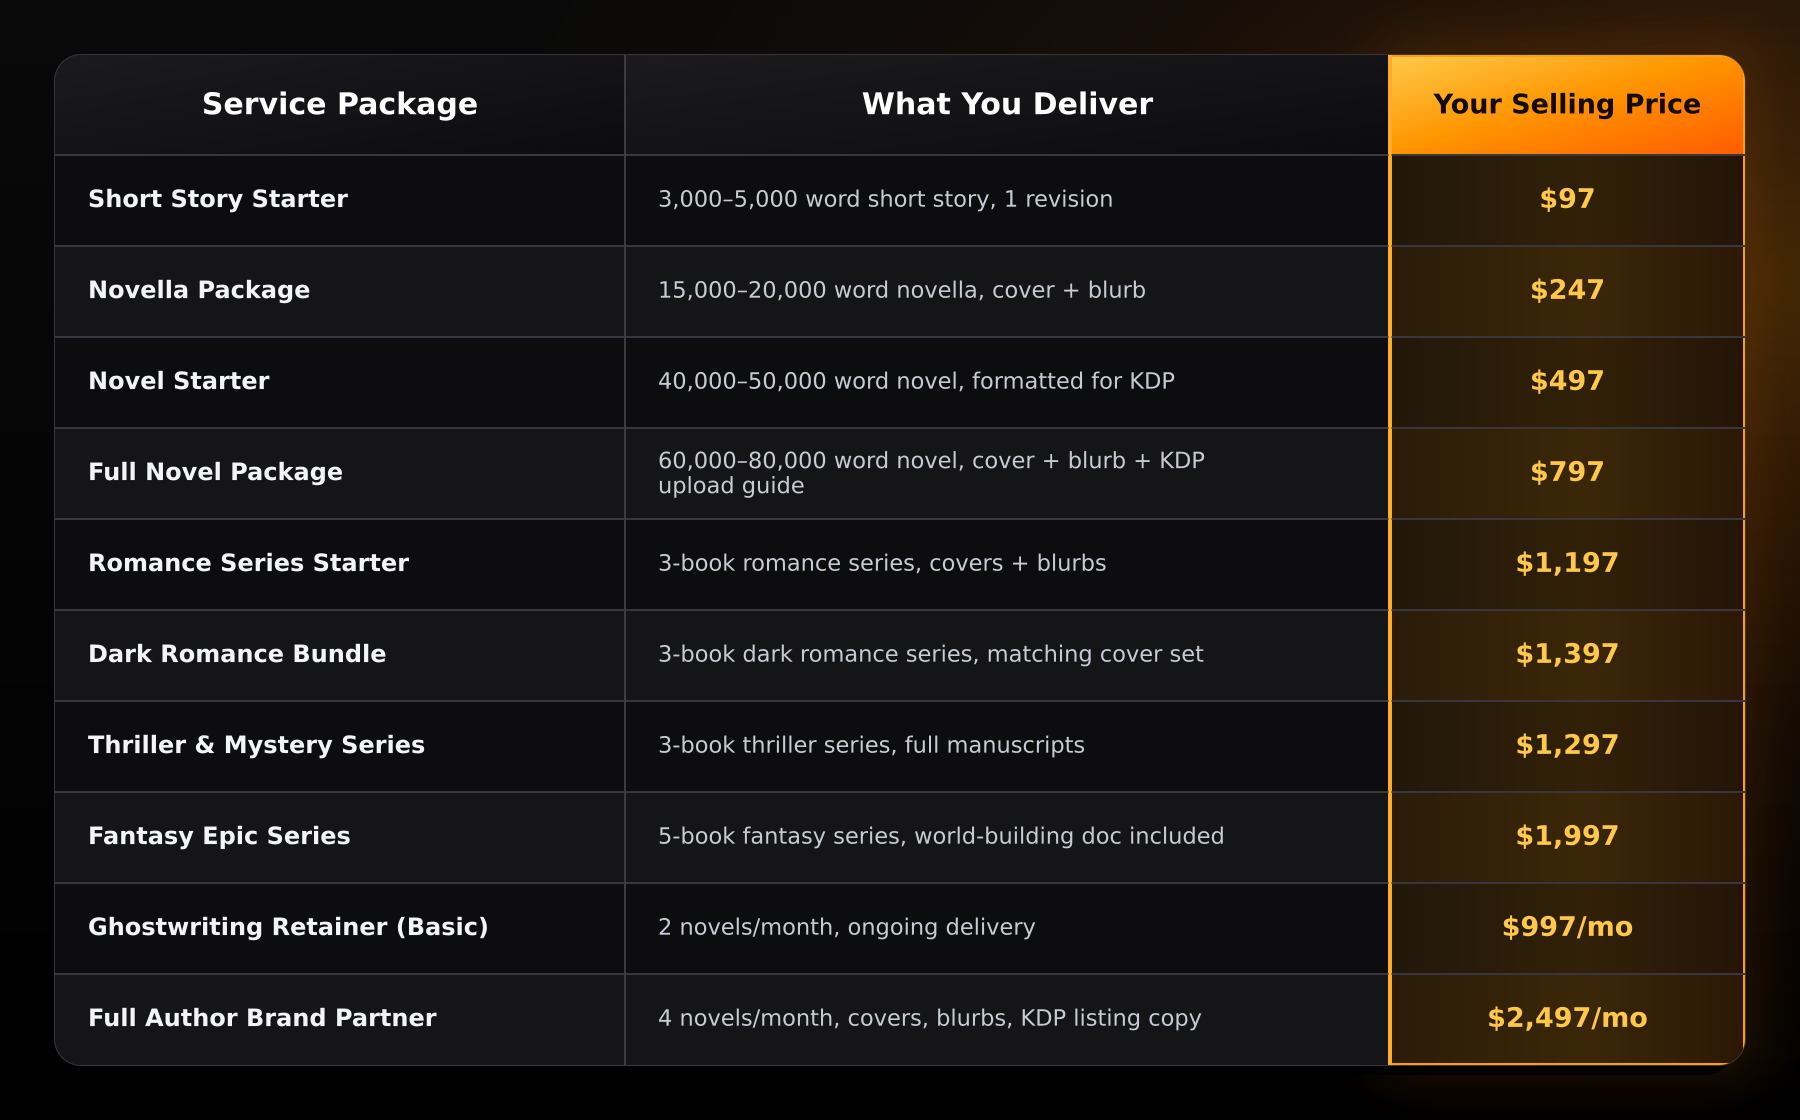Click the What You Deliver header

[x=1007, y=104]
